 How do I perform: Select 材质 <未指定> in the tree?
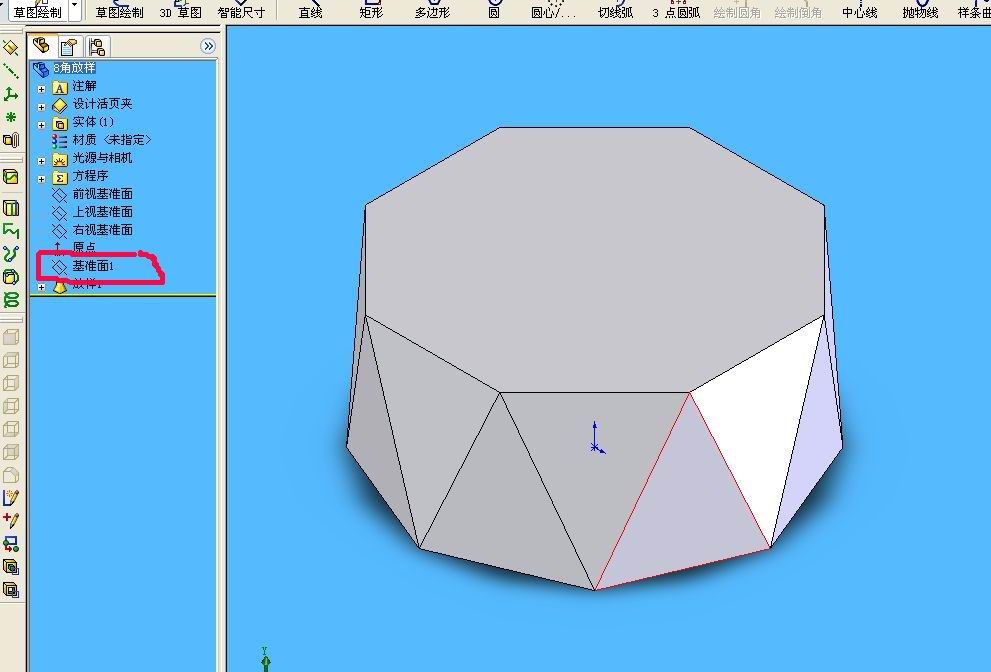tap(112, 140)
